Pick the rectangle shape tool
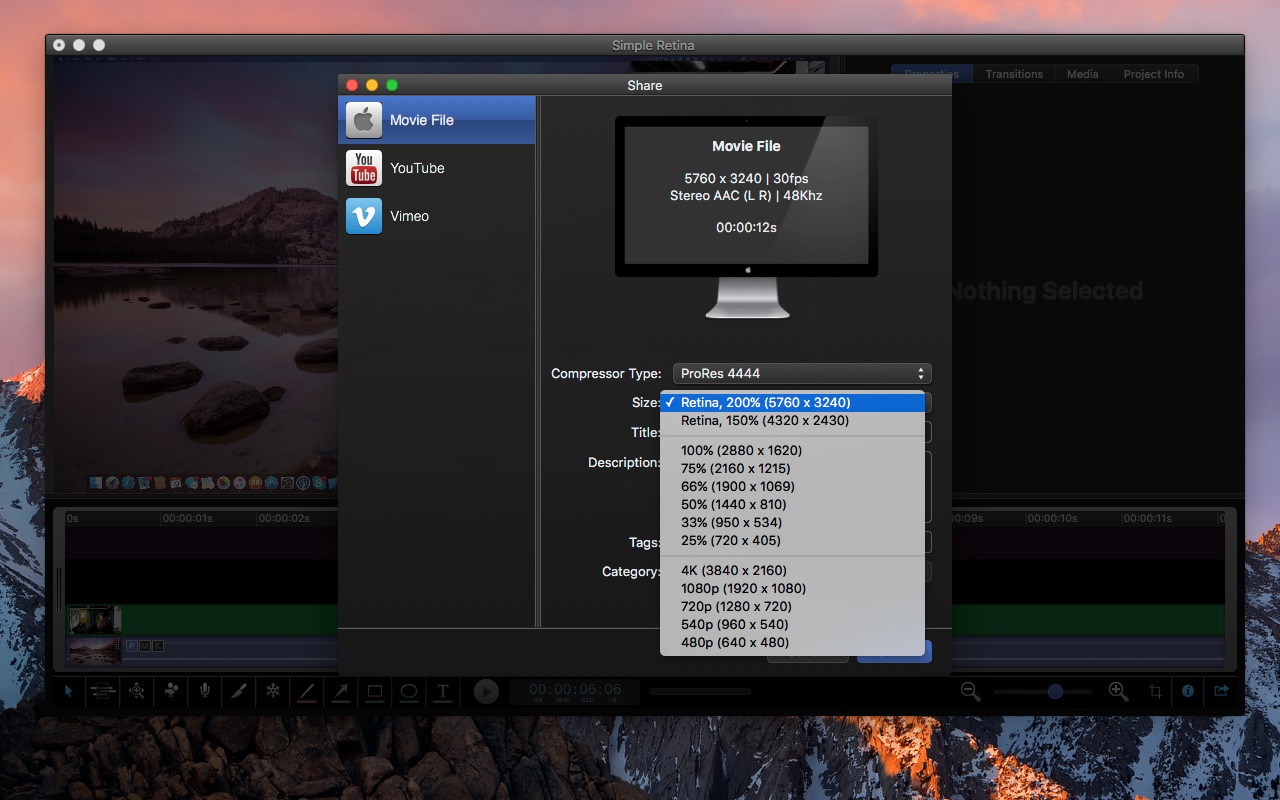Screen dimensions: 1280x800 375,691
